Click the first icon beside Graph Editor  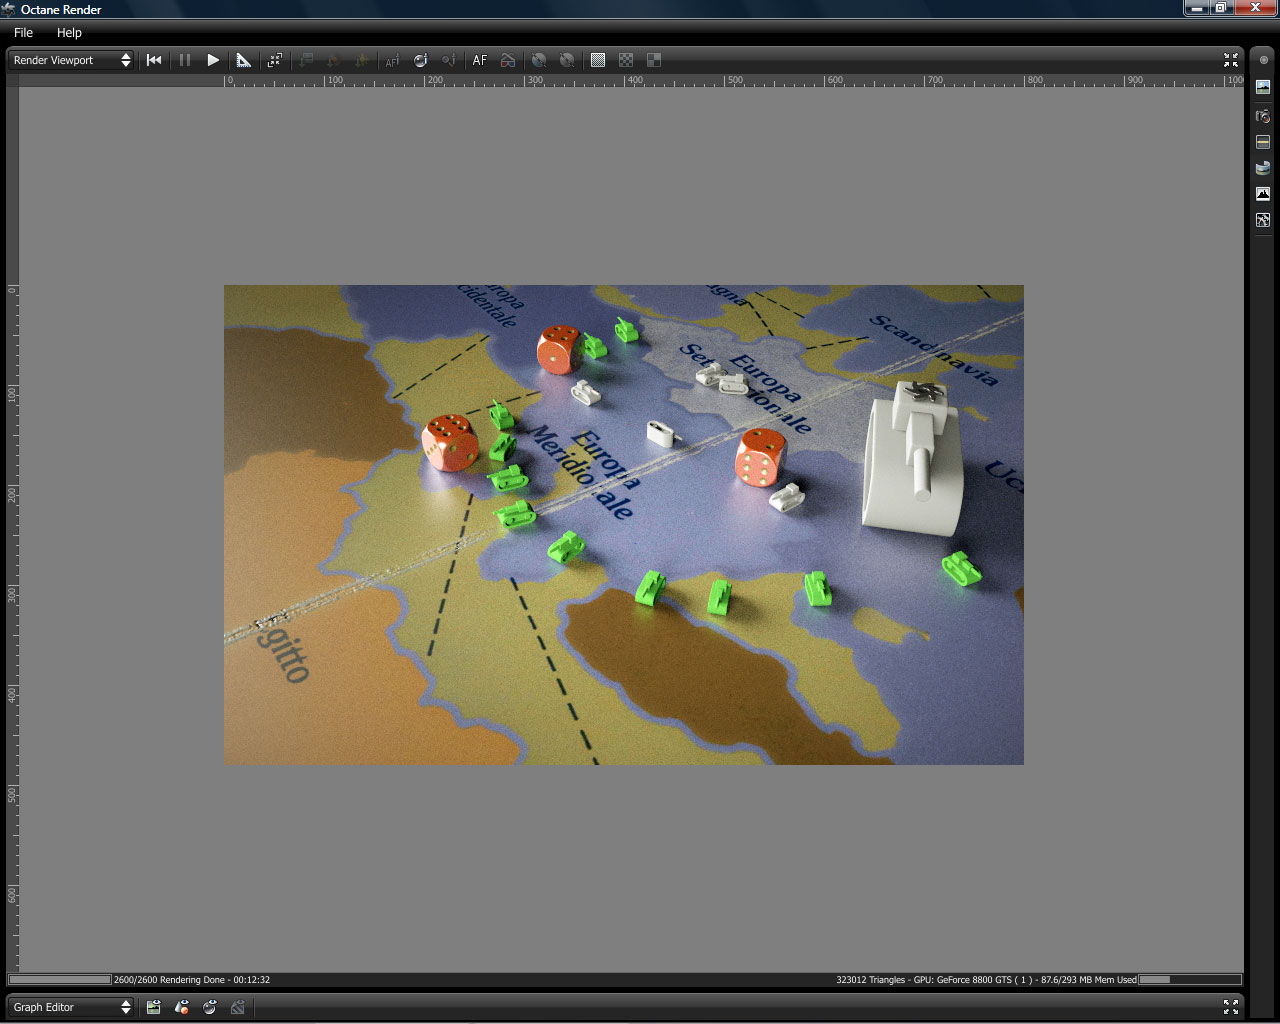point(154,1007)
